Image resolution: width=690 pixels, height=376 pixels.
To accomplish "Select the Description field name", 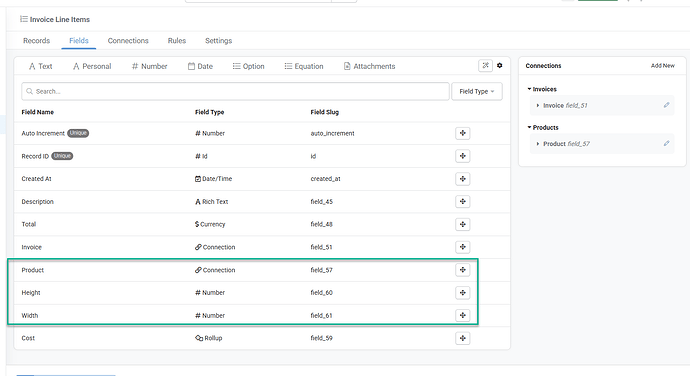I will tap(37, 202).
